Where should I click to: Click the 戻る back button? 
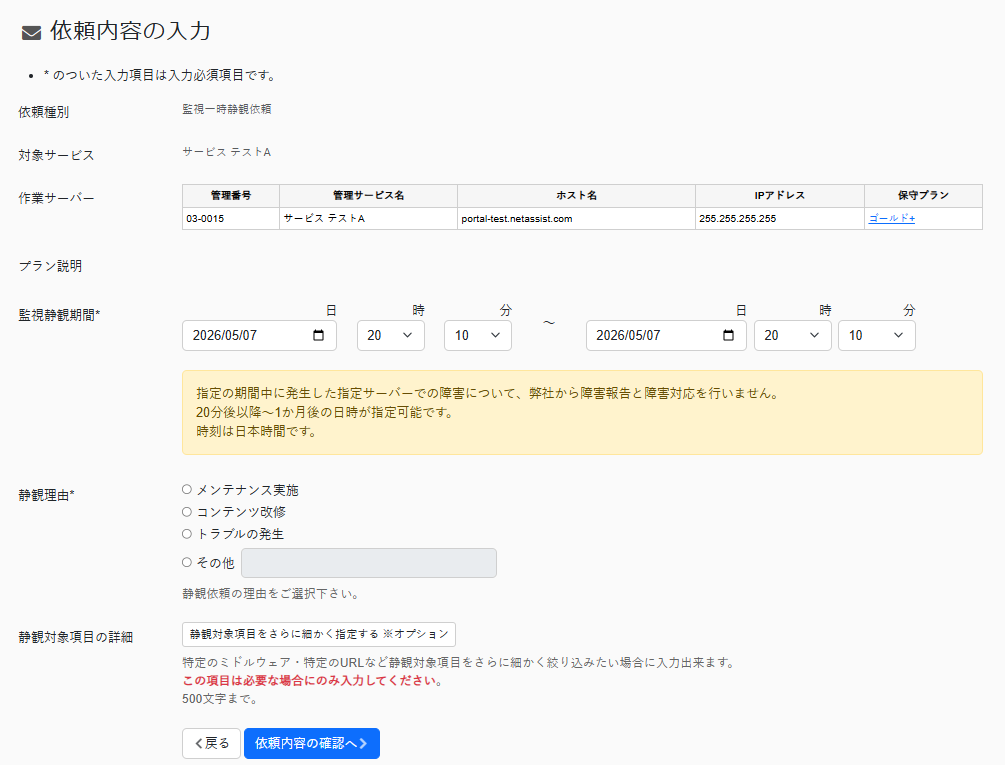211,743
